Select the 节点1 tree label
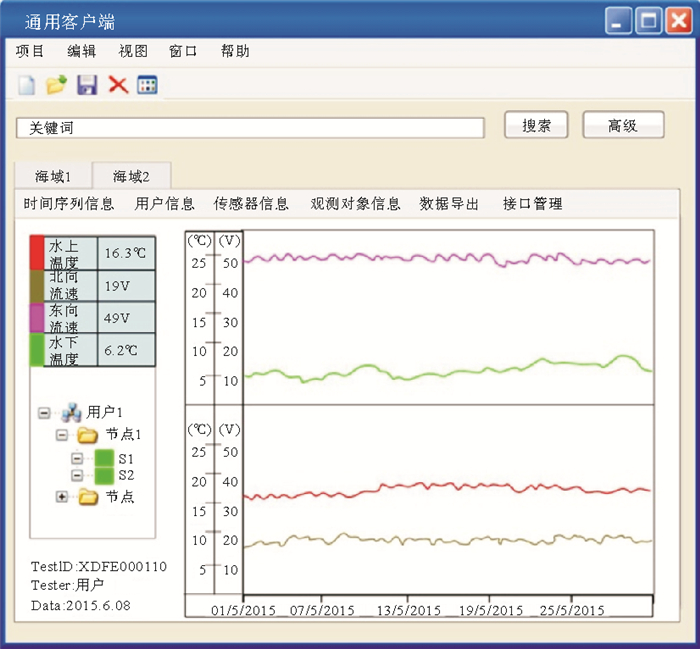 [x=123, y=434]
